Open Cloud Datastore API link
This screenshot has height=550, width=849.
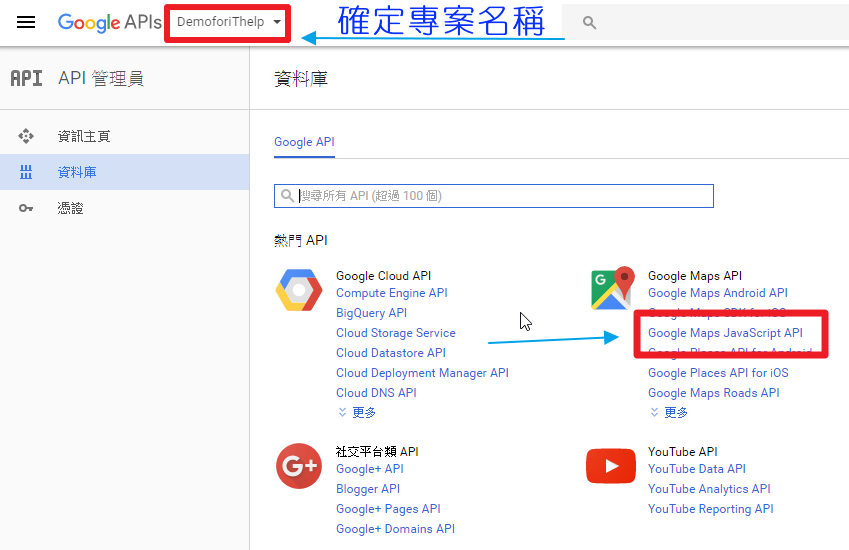point(391,353)
